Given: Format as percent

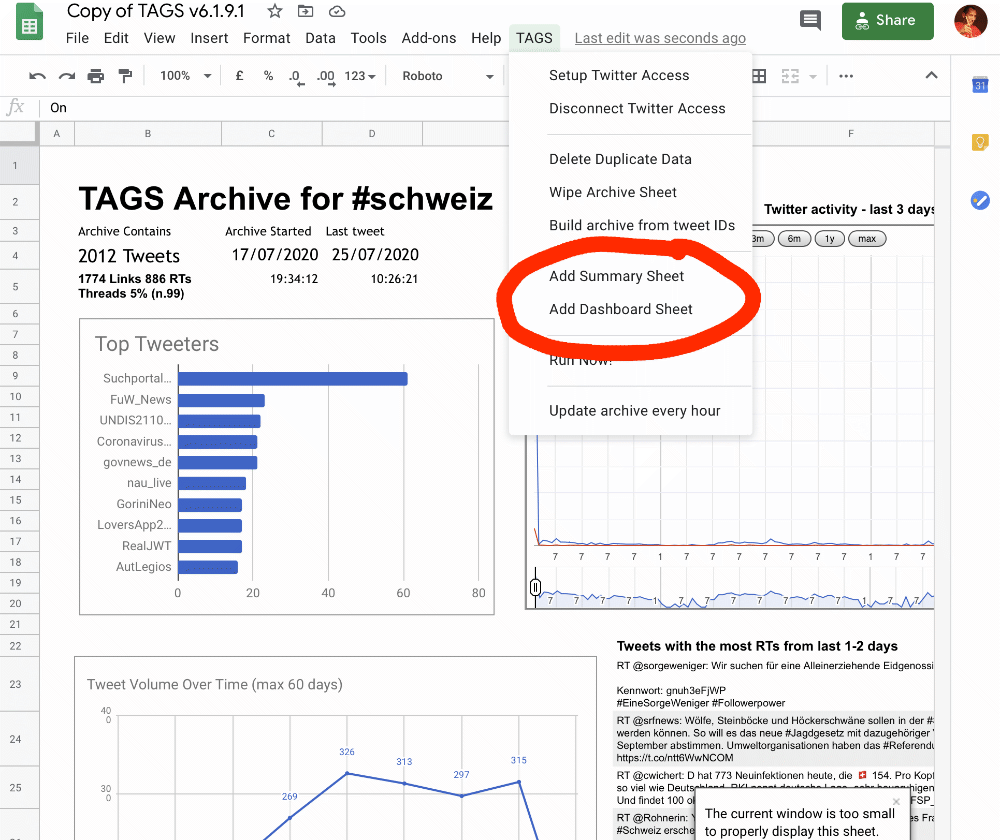Looking at the screenshot, I should coord(268,76).
